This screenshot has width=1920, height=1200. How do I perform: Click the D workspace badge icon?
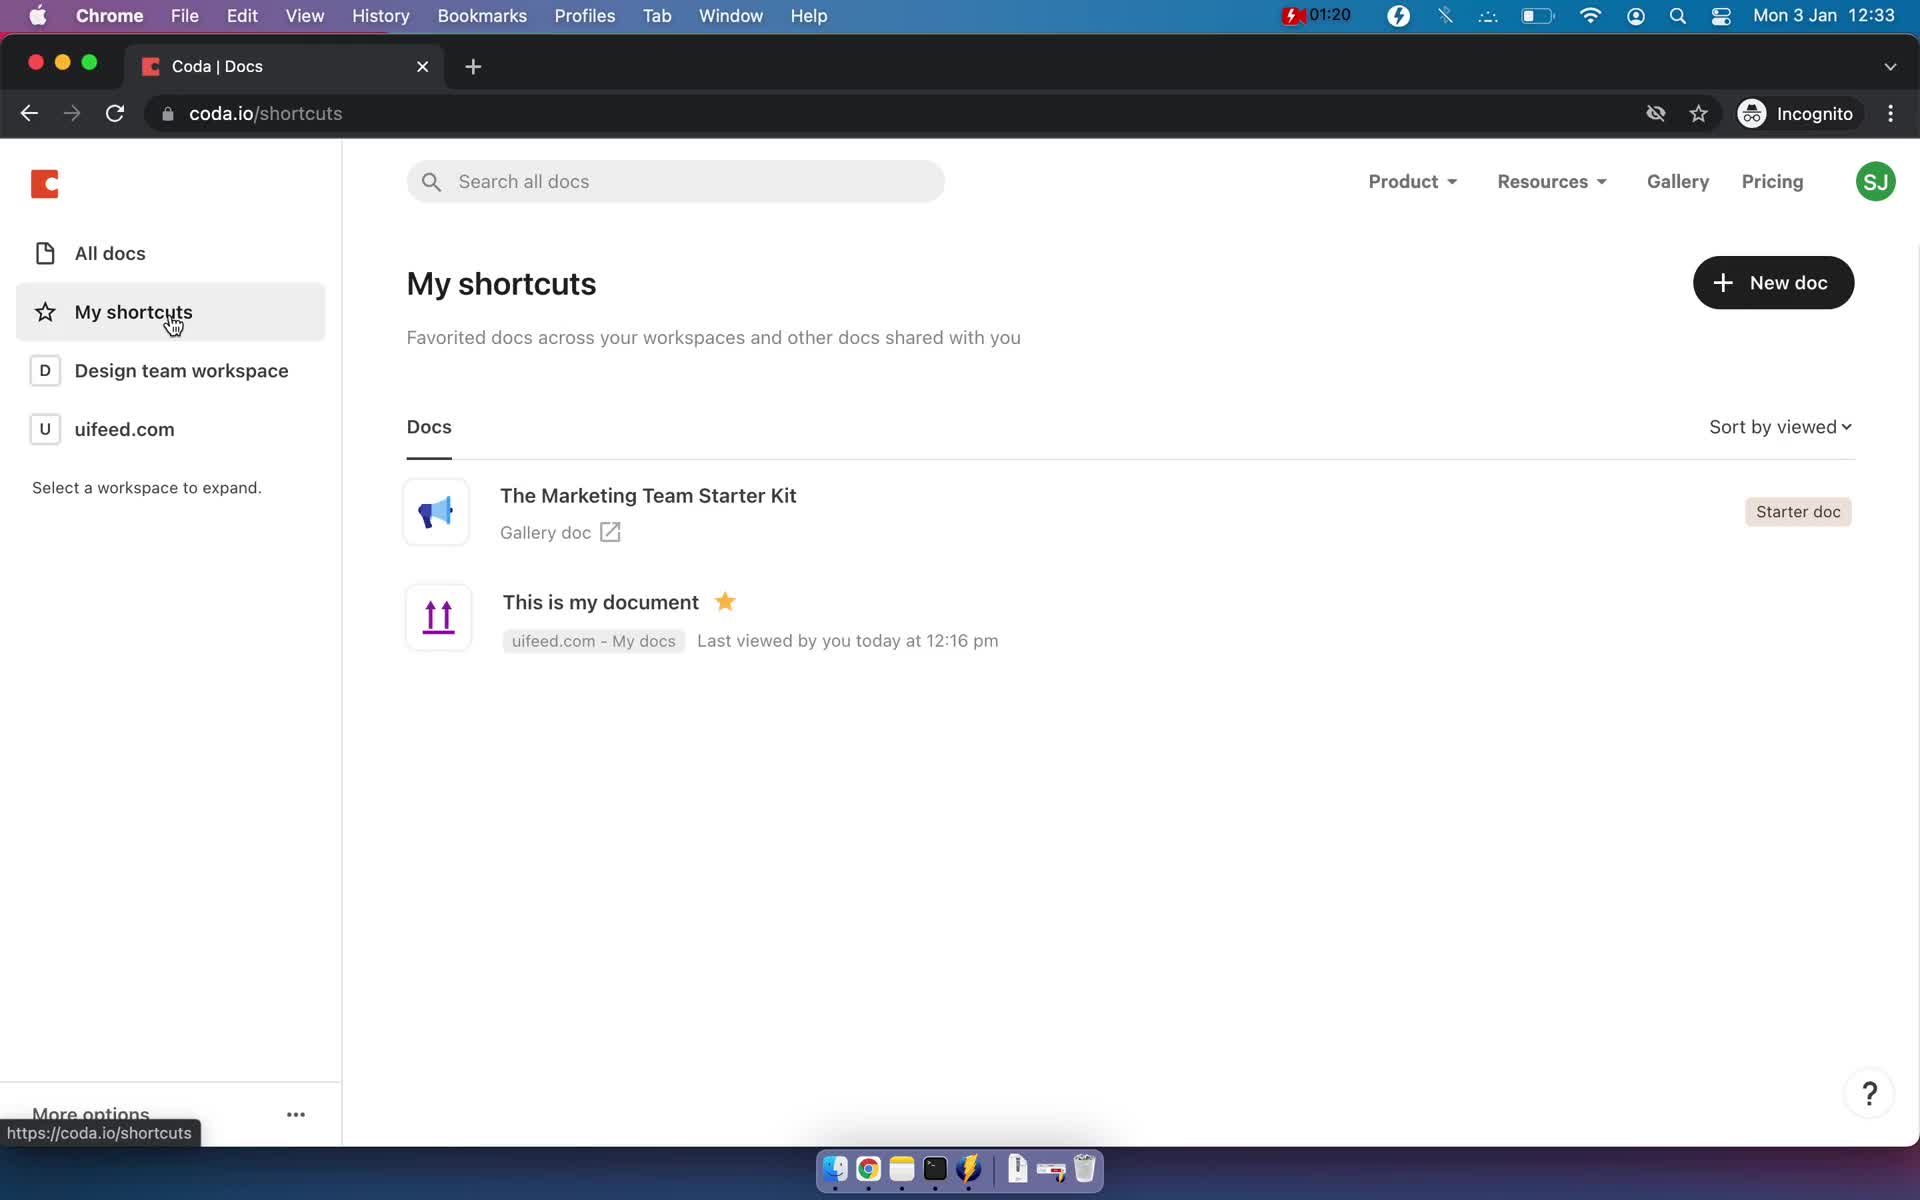coord(45,371)
